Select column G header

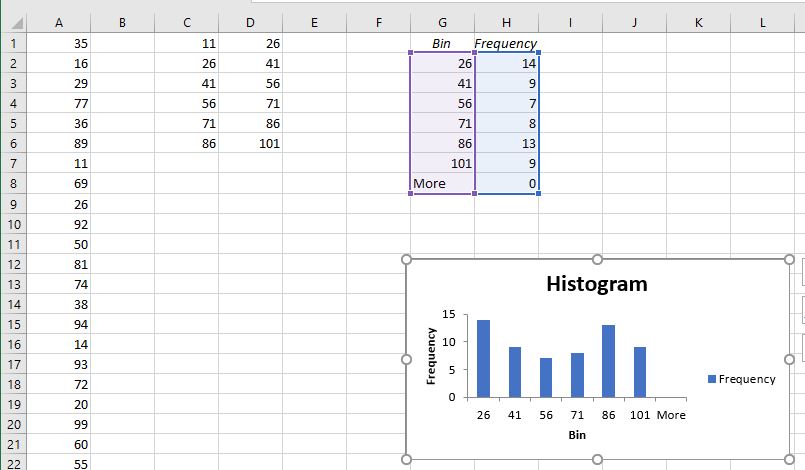[442, 22]
